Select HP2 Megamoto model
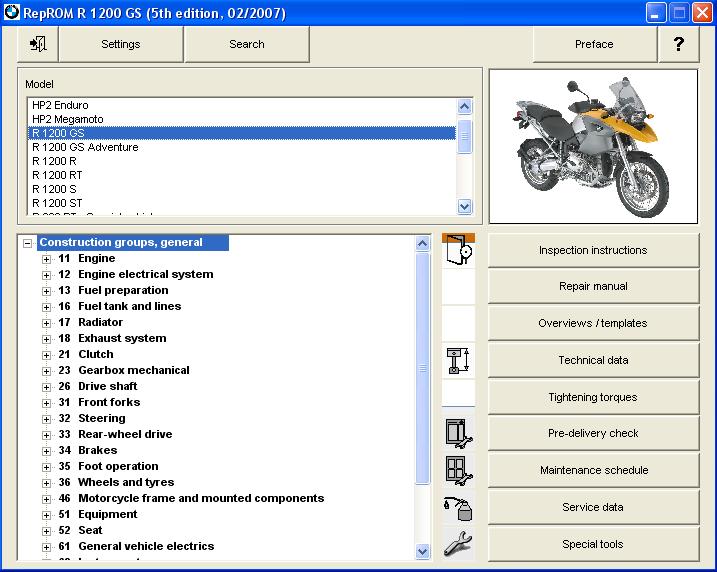The height and width of the screenshot is (572, 717). (x=67, y=119)
